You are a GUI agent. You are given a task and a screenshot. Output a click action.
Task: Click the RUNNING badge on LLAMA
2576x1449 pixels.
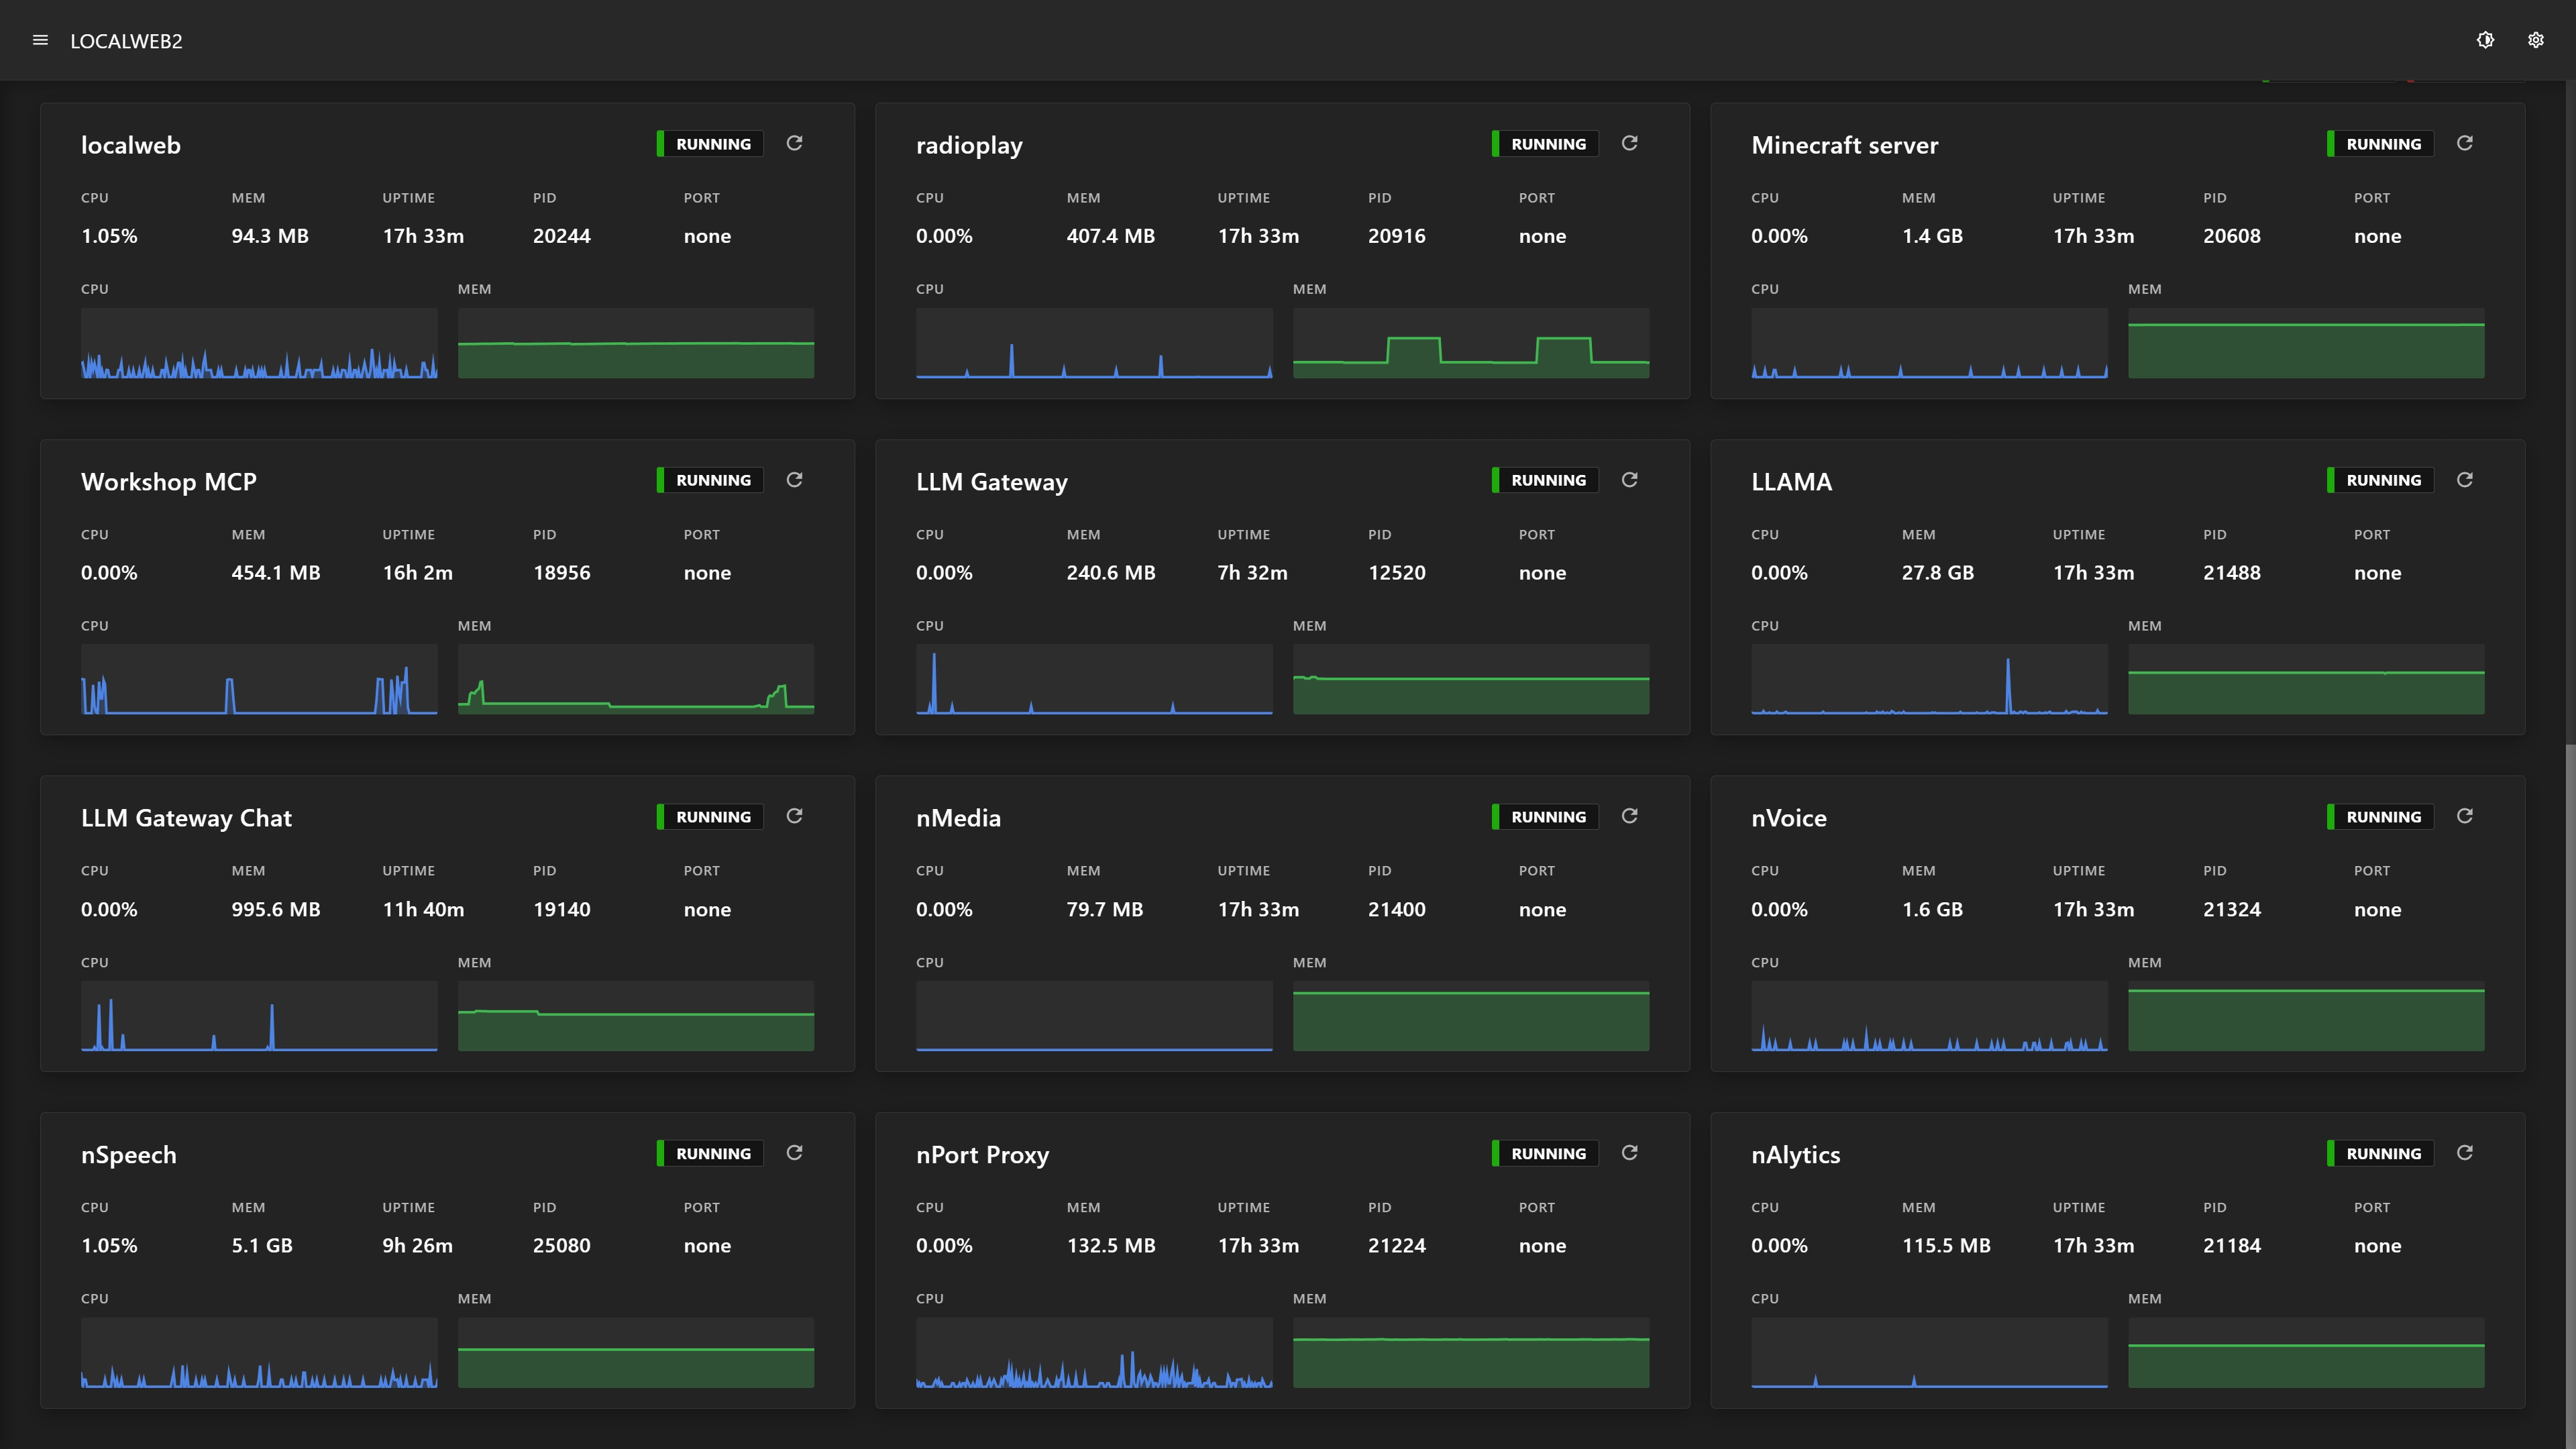point(2380,480)
